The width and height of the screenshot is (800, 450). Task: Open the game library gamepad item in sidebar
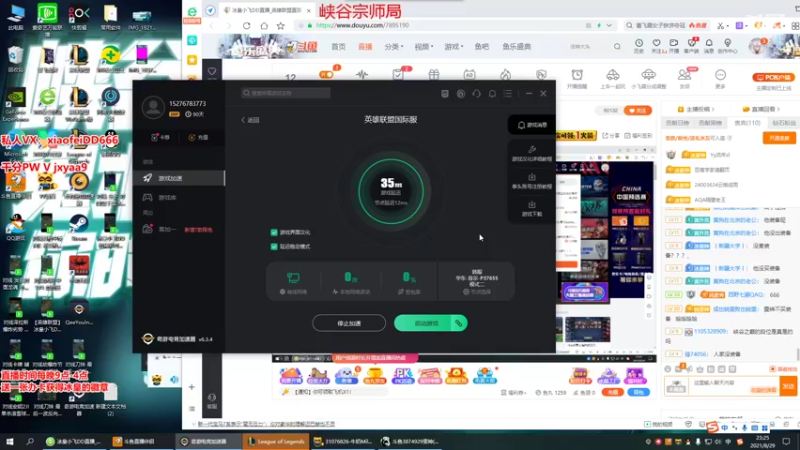162,197
